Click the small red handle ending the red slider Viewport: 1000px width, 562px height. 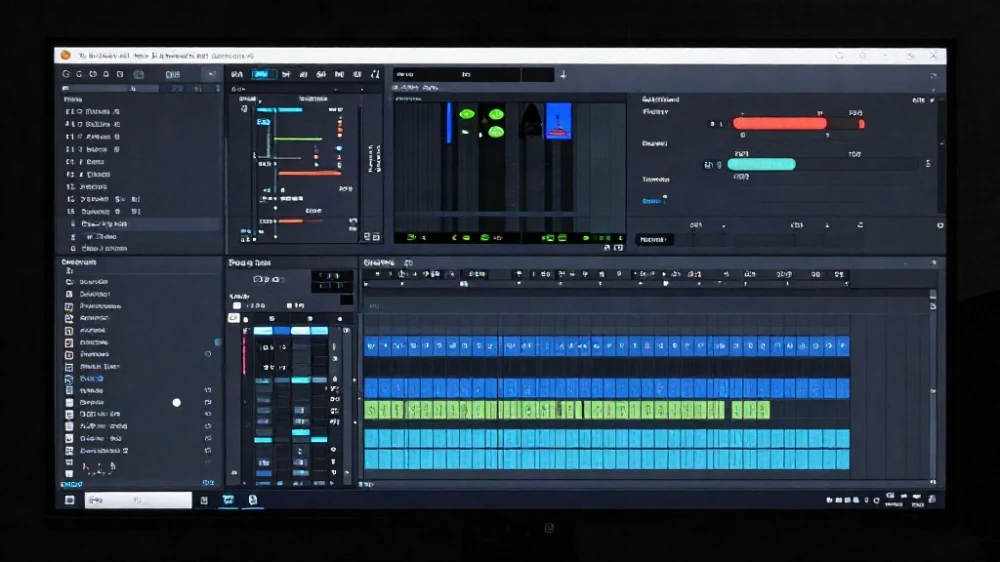pos(862,124)
